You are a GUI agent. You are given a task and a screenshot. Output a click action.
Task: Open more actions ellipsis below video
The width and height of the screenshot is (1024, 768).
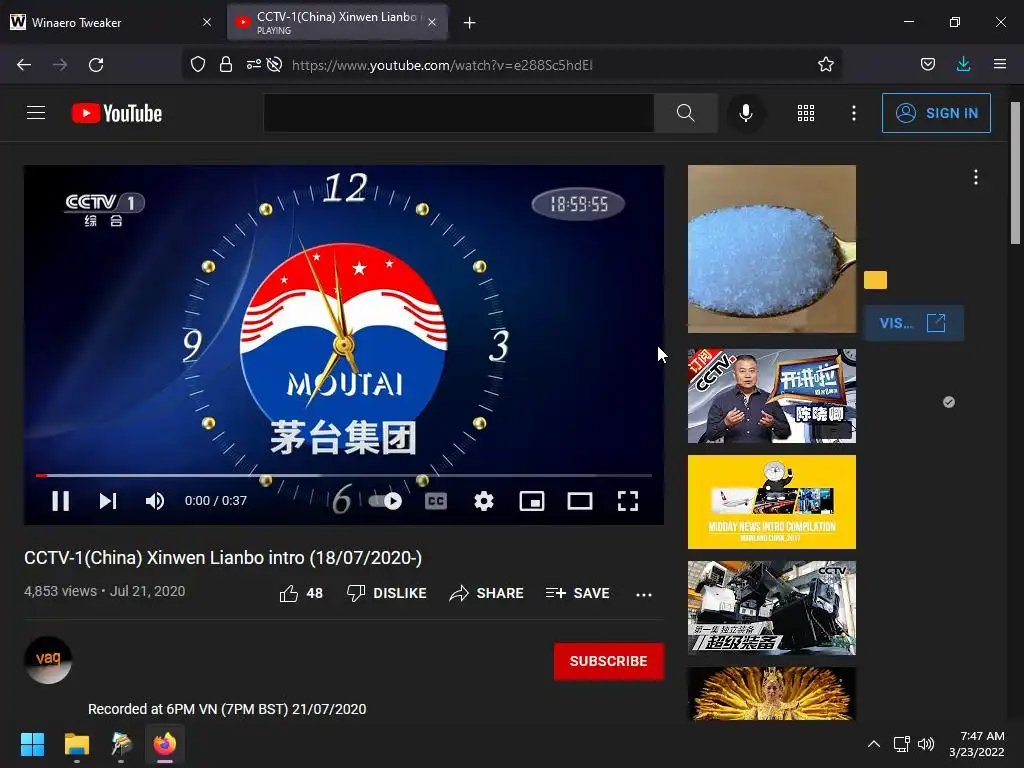point(644,594)
